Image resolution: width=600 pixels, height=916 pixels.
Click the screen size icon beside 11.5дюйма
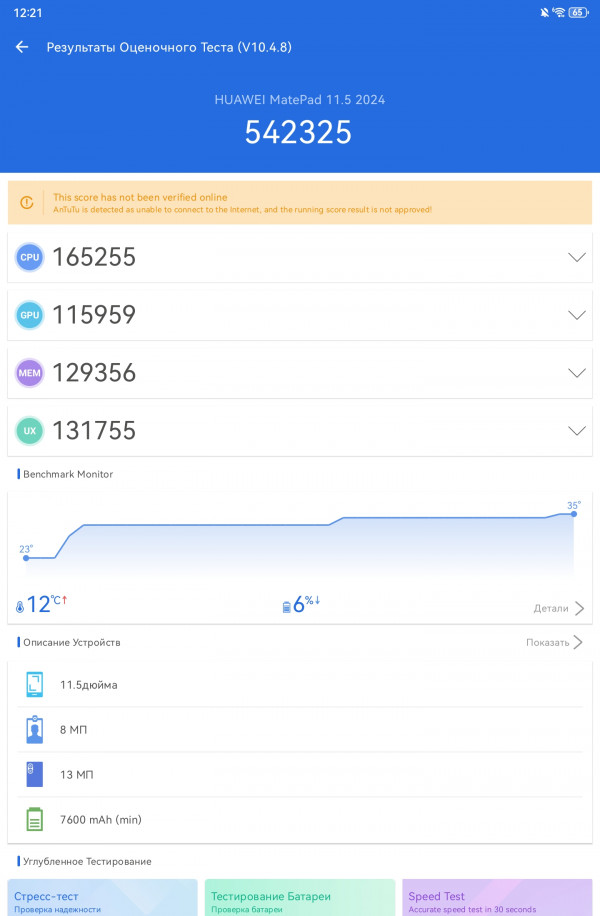pos(34,685)
